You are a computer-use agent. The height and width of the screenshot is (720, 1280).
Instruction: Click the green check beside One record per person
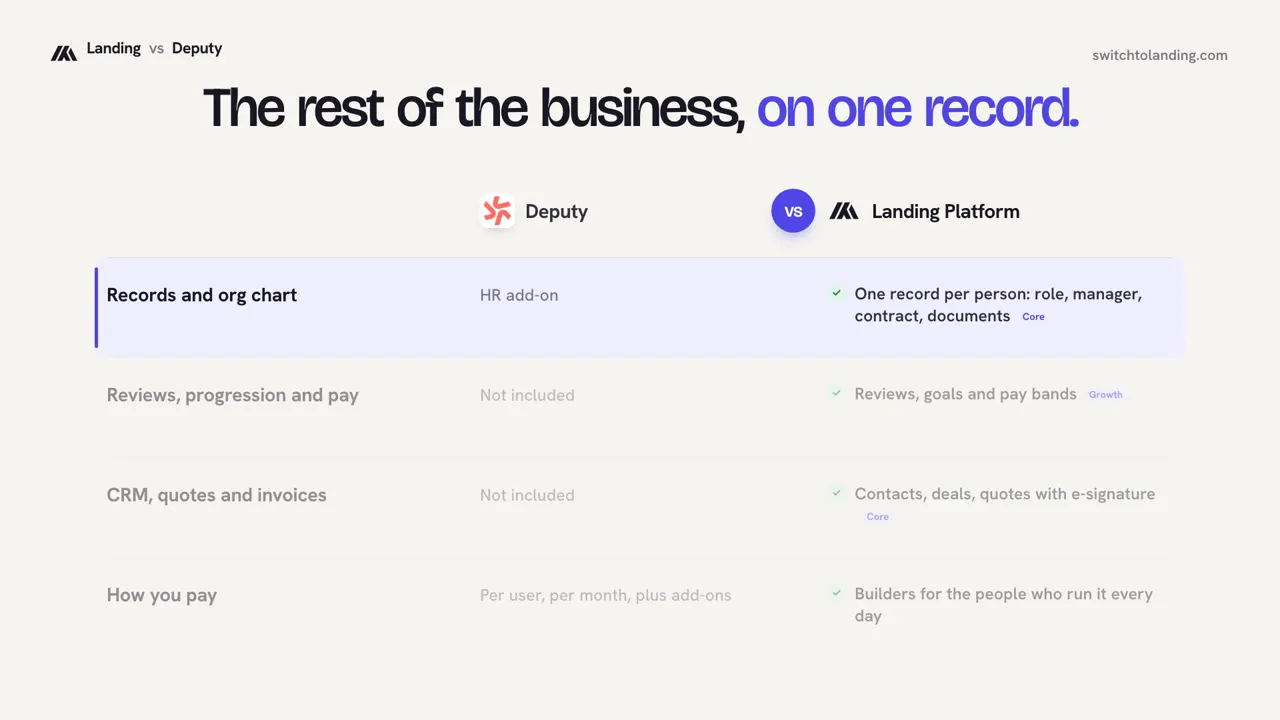[x=836, y=293]
